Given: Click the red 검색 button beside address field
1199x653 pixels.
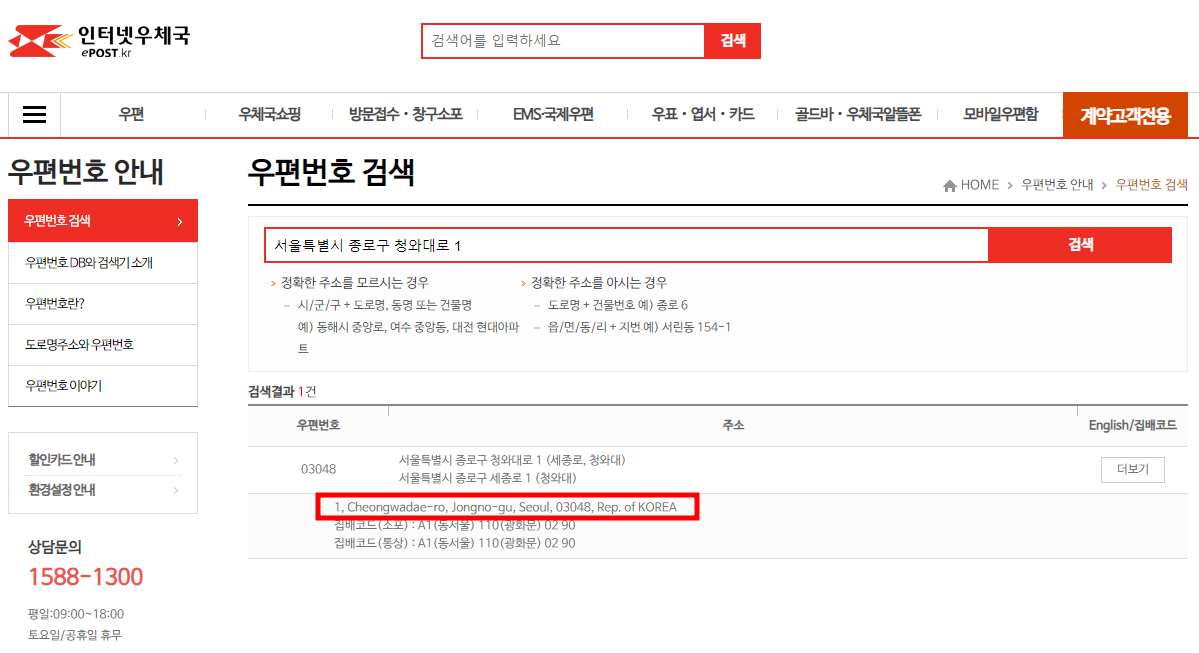Looking at the screenshot, I should point(1080,244).
